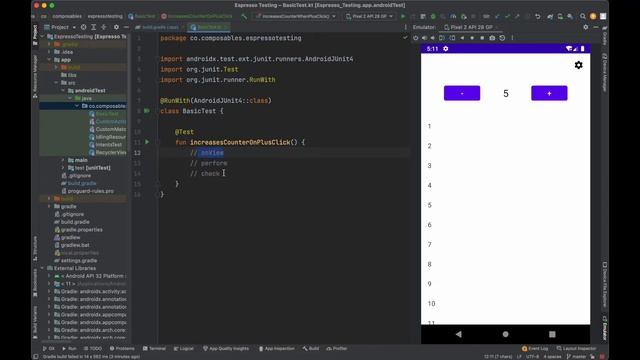
Task: Click the git branch master in status bar
Action: point(576,356)
